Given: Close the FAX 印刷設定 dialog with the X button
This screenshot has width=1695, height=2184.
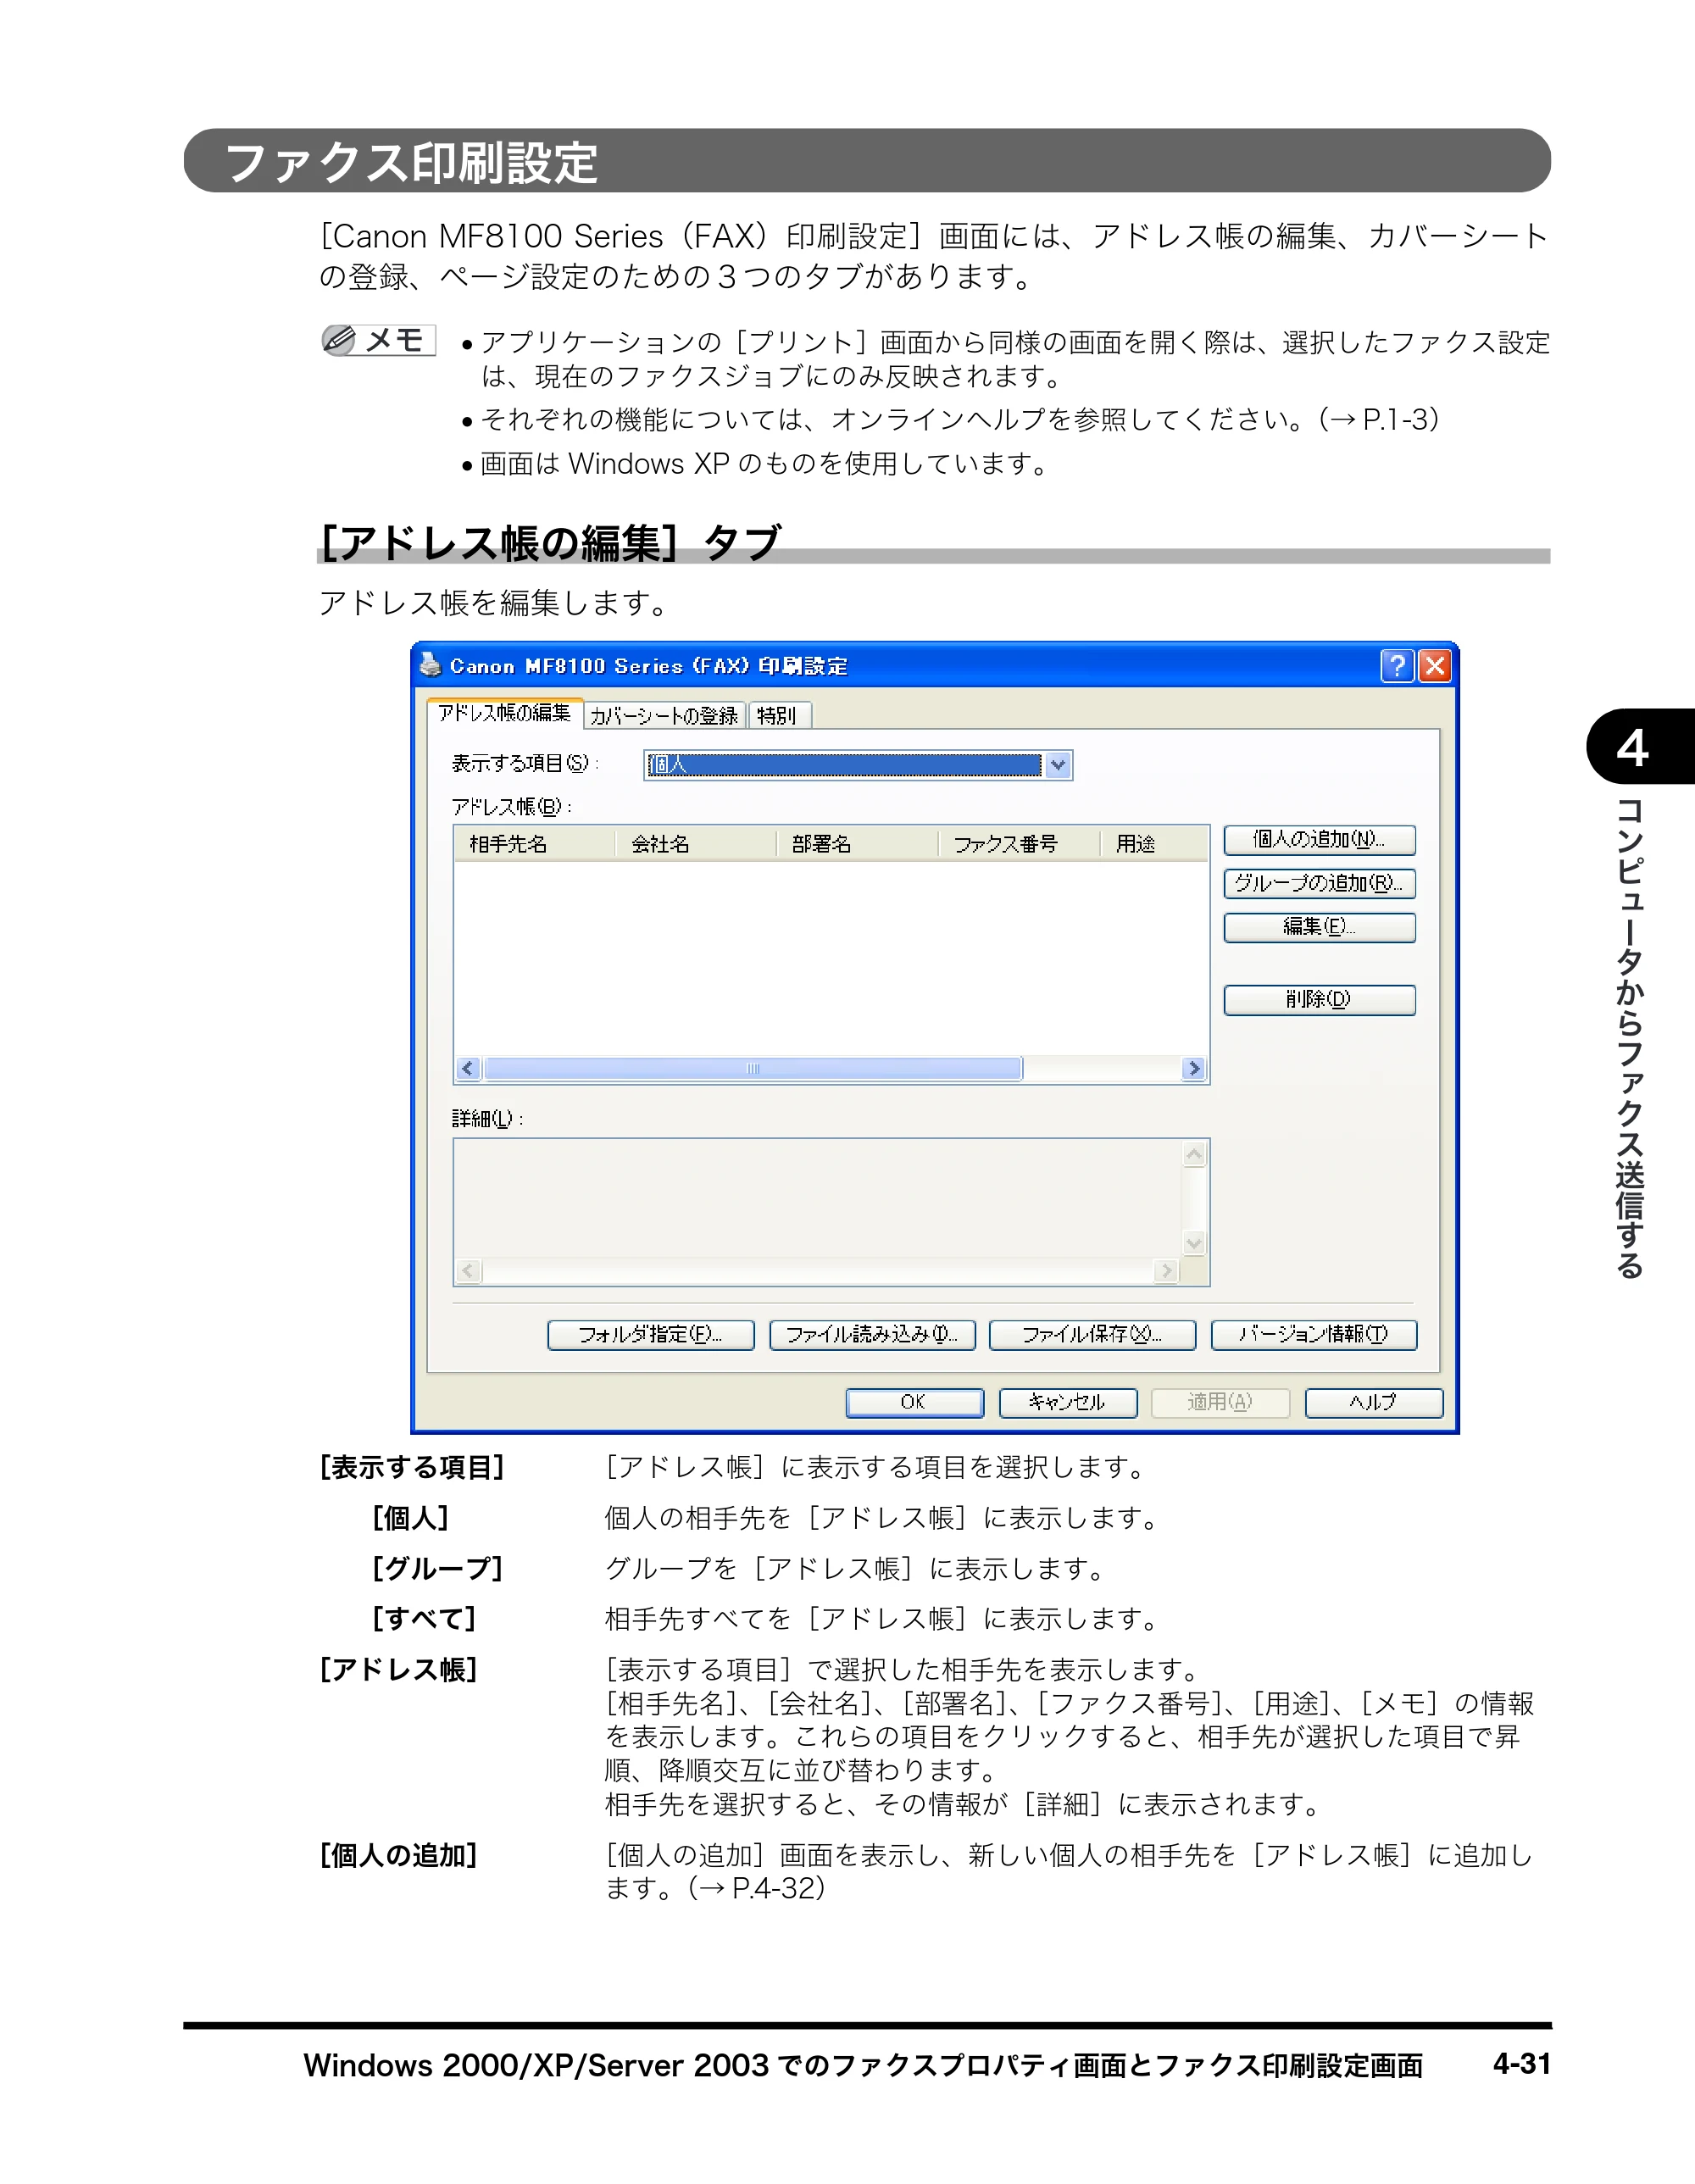Looking at the screenshot, I should tap(1435, 666).
